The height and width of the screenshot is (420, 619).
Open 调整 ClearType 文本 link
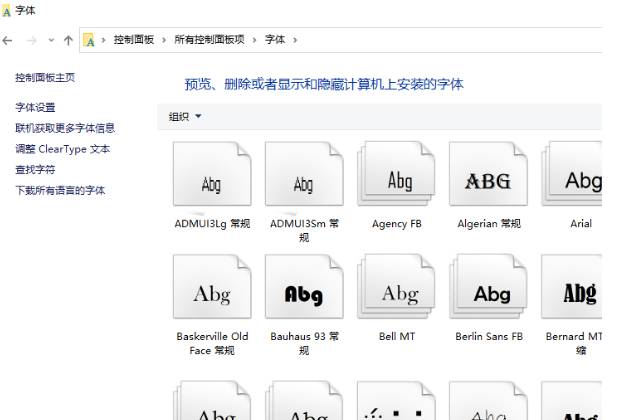pyautogui.click(x=62, y=149)
